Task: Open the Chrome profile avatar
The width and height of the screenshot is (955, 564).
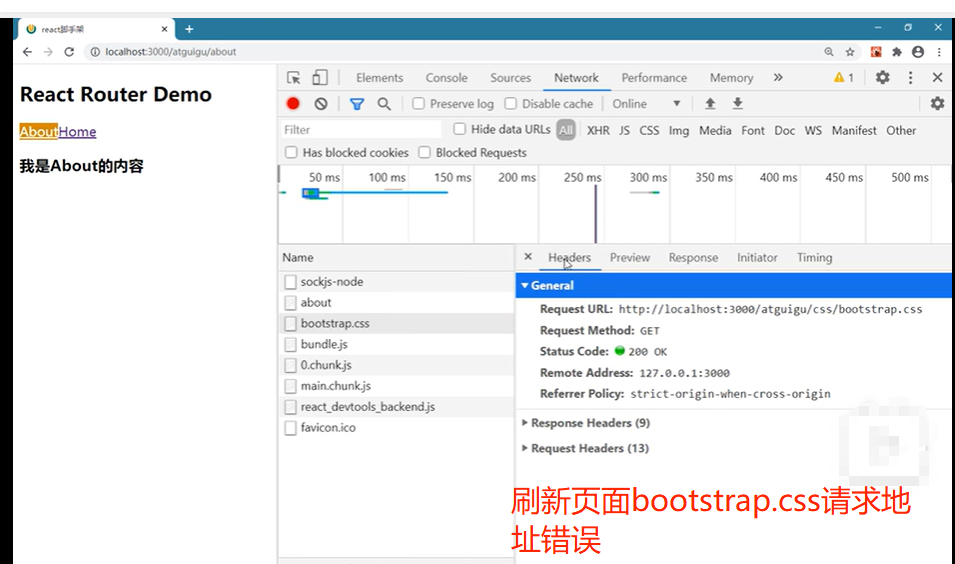Action: point(918,52)
